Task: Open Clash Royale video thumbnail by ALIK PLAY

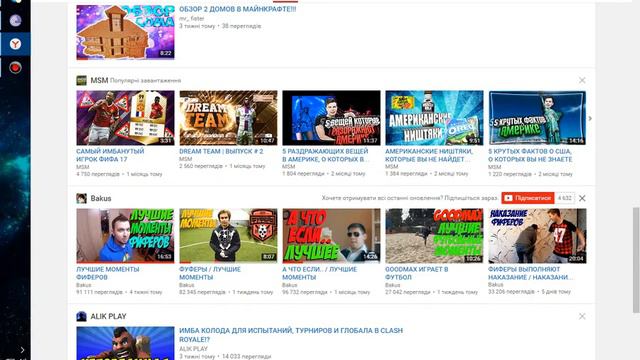Action: click(125, 343)
